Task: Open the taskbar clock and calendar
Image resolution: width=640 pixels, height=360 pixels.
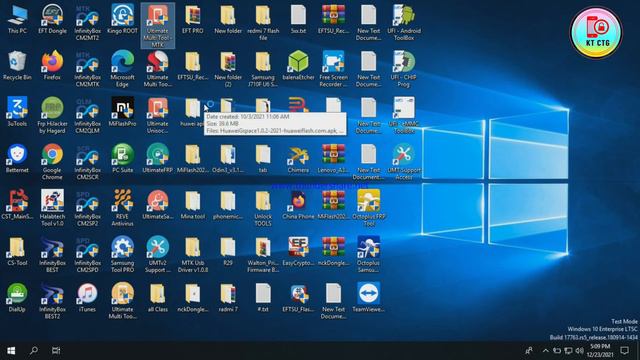Action: click(600, 351)
